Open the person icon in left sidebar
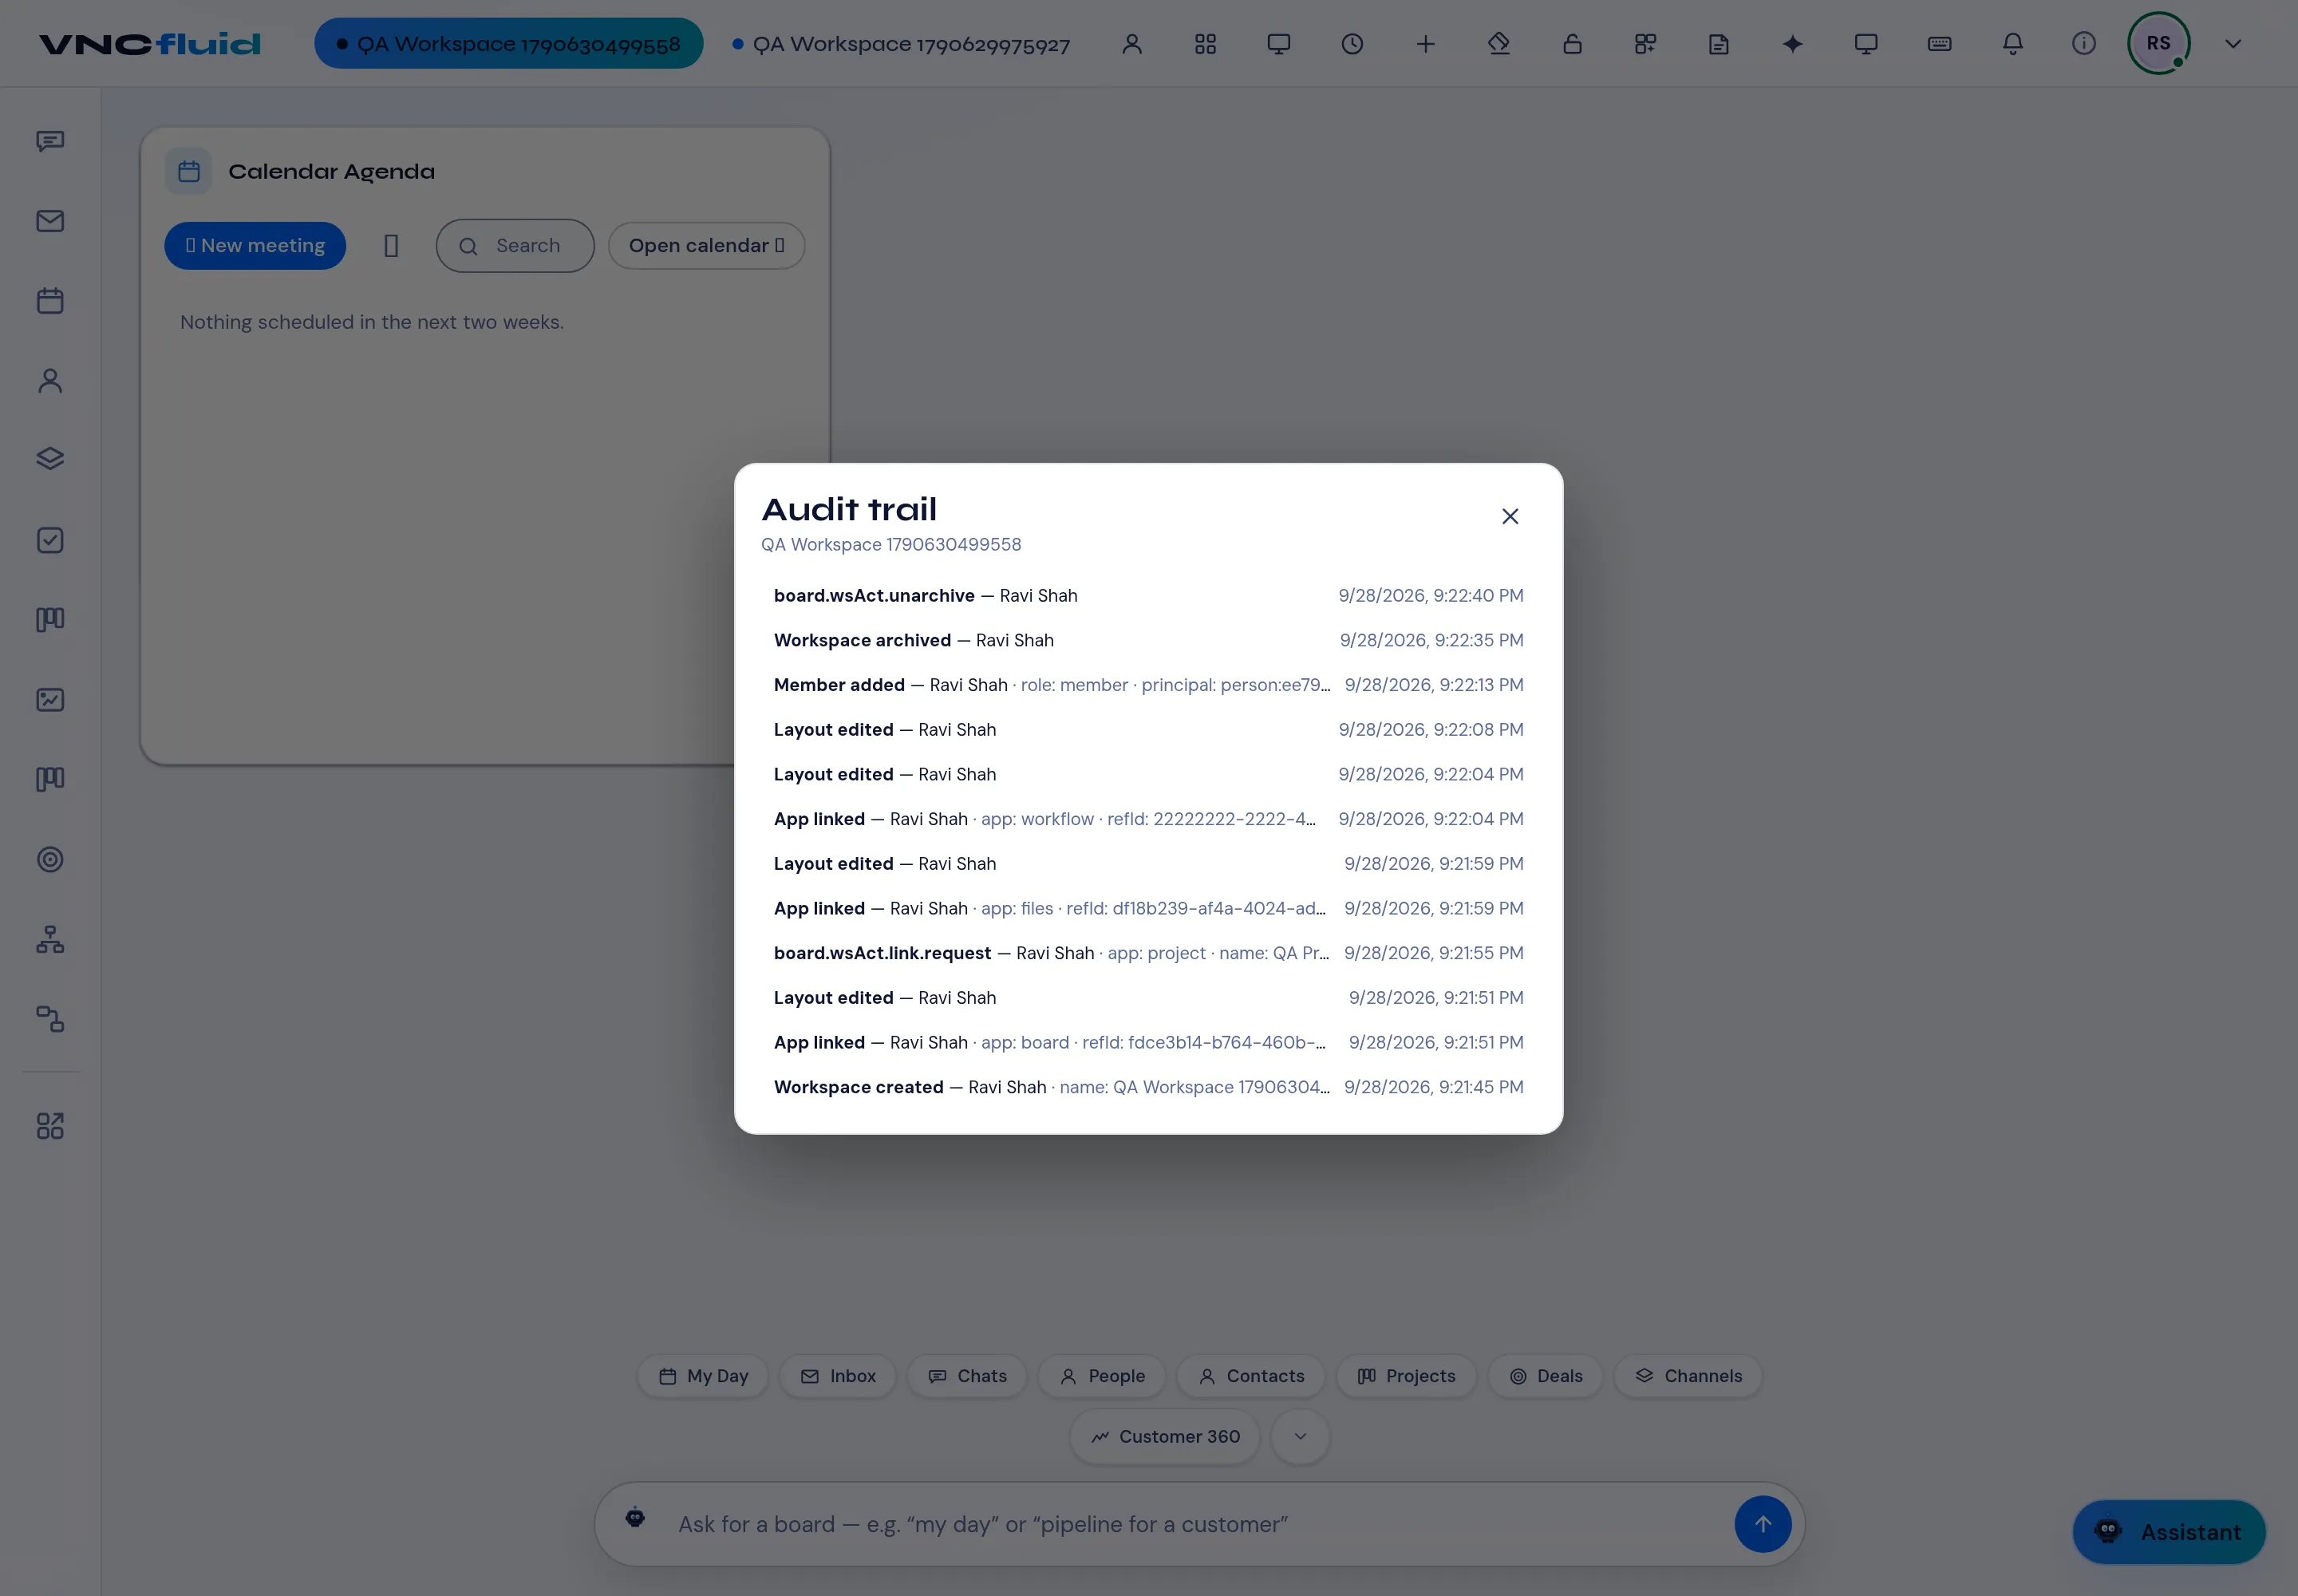This screenshot has height=1596, width=2298. click(50, 381)
